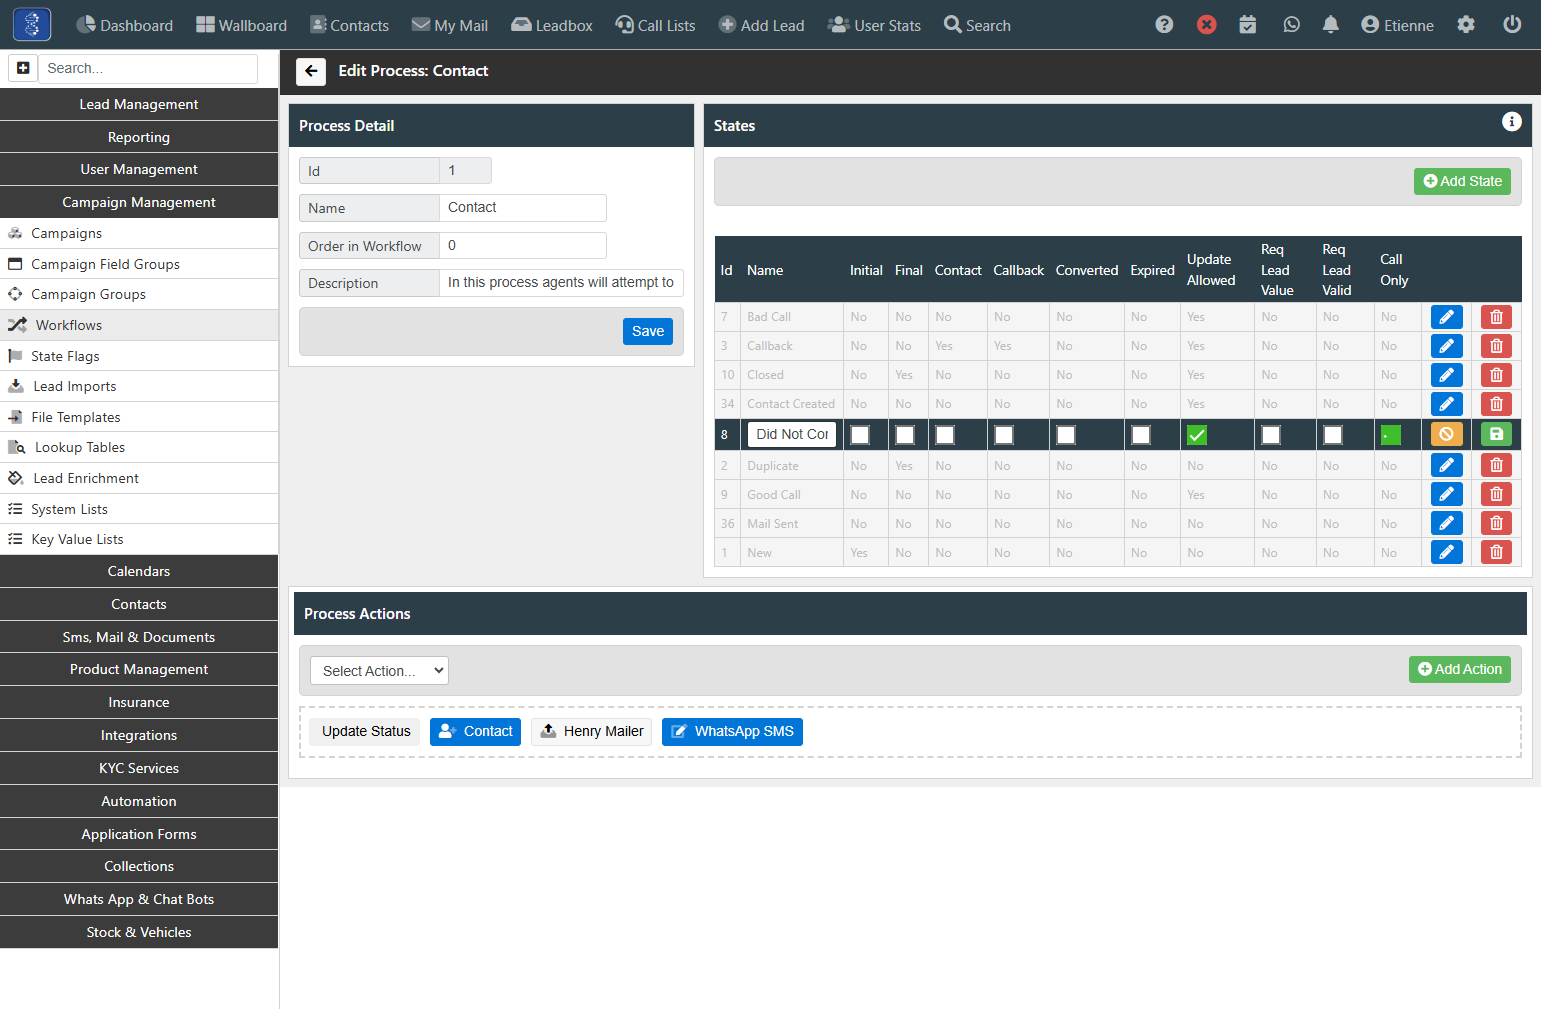Expand the Reporting section
Screen dimensions: 1541x1031
(x=139, y=137)
